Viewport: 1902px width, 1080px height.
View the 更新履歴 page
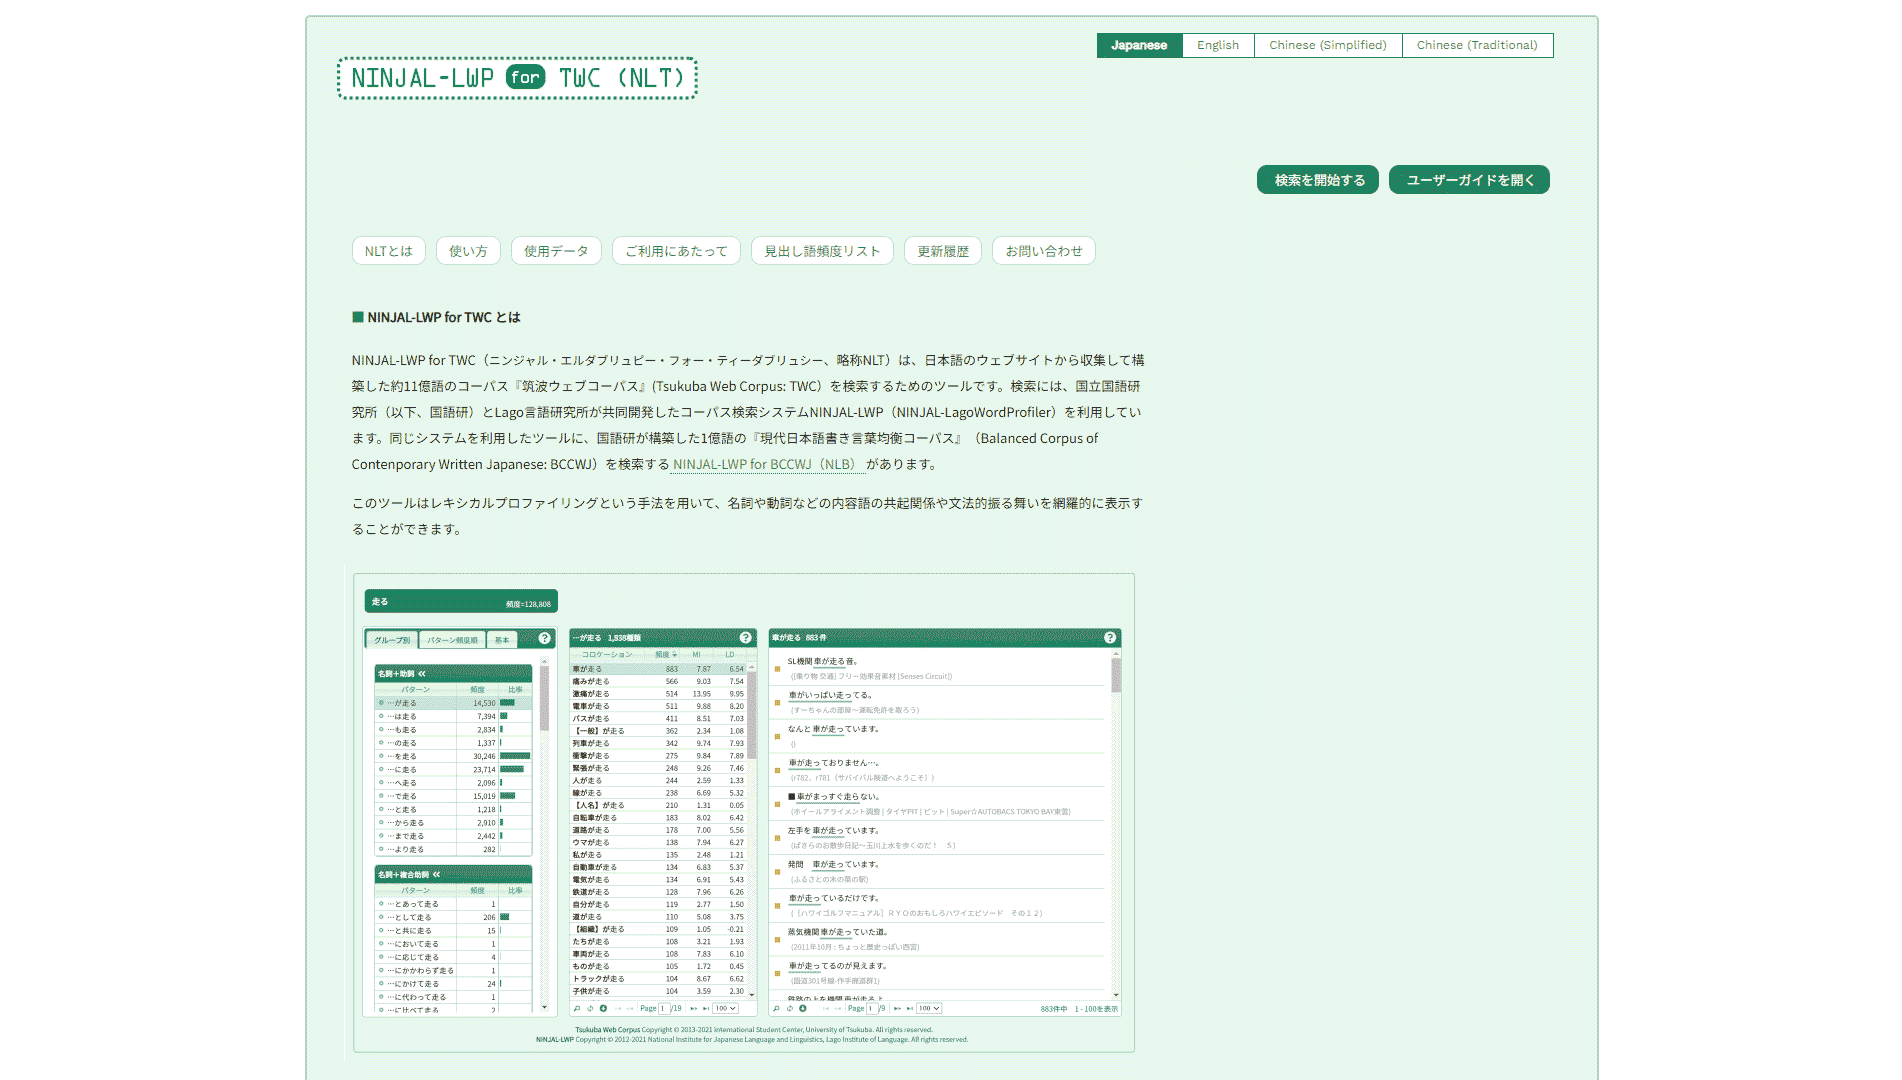[943, 251]
